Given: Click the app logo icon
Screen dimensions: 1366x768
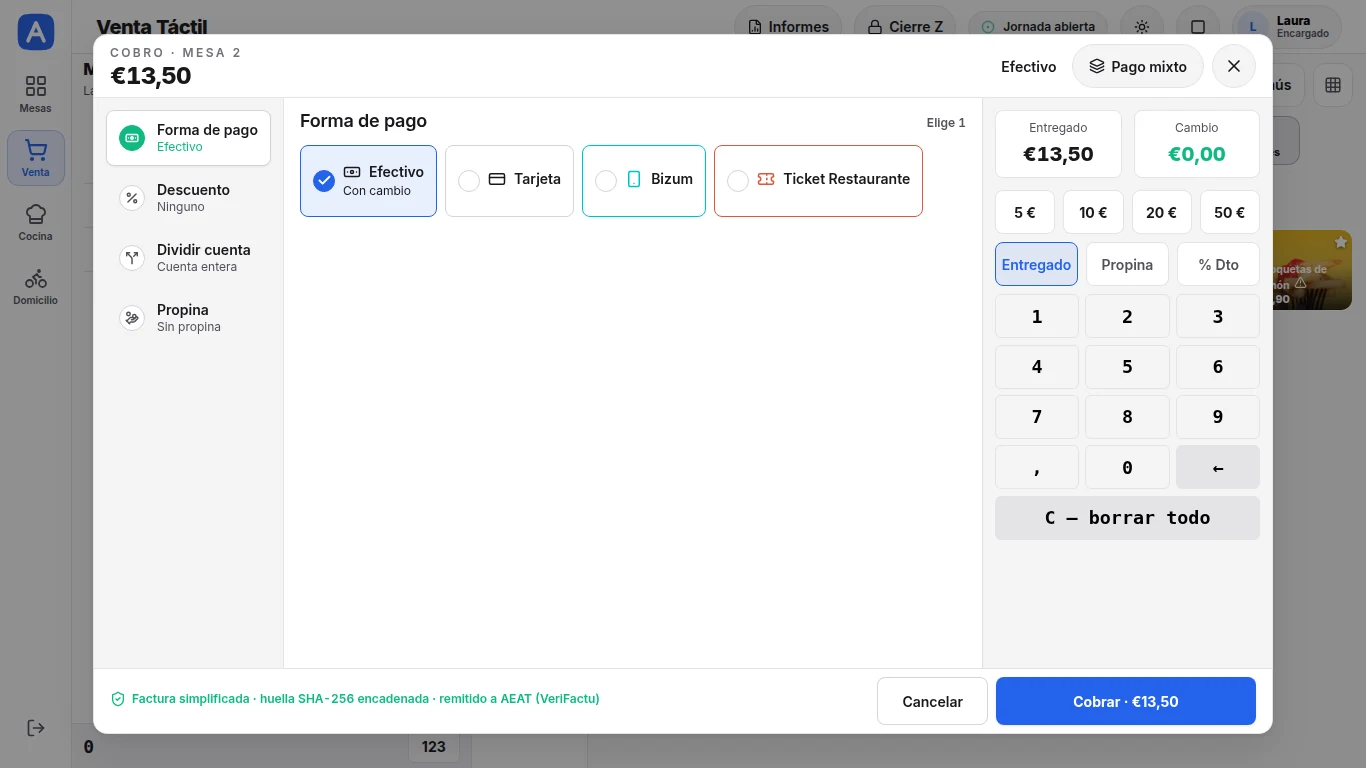Looking at the screenshot, I should 36,32.
